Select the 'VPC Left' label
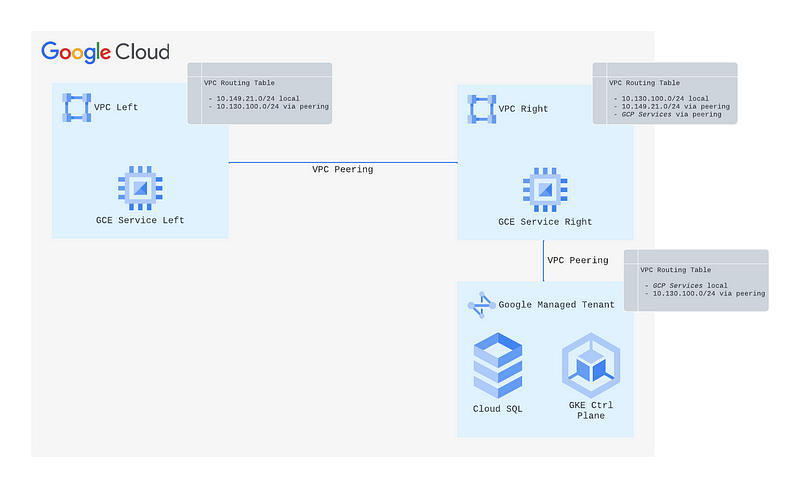800x488 pixels. pos(116,107)
